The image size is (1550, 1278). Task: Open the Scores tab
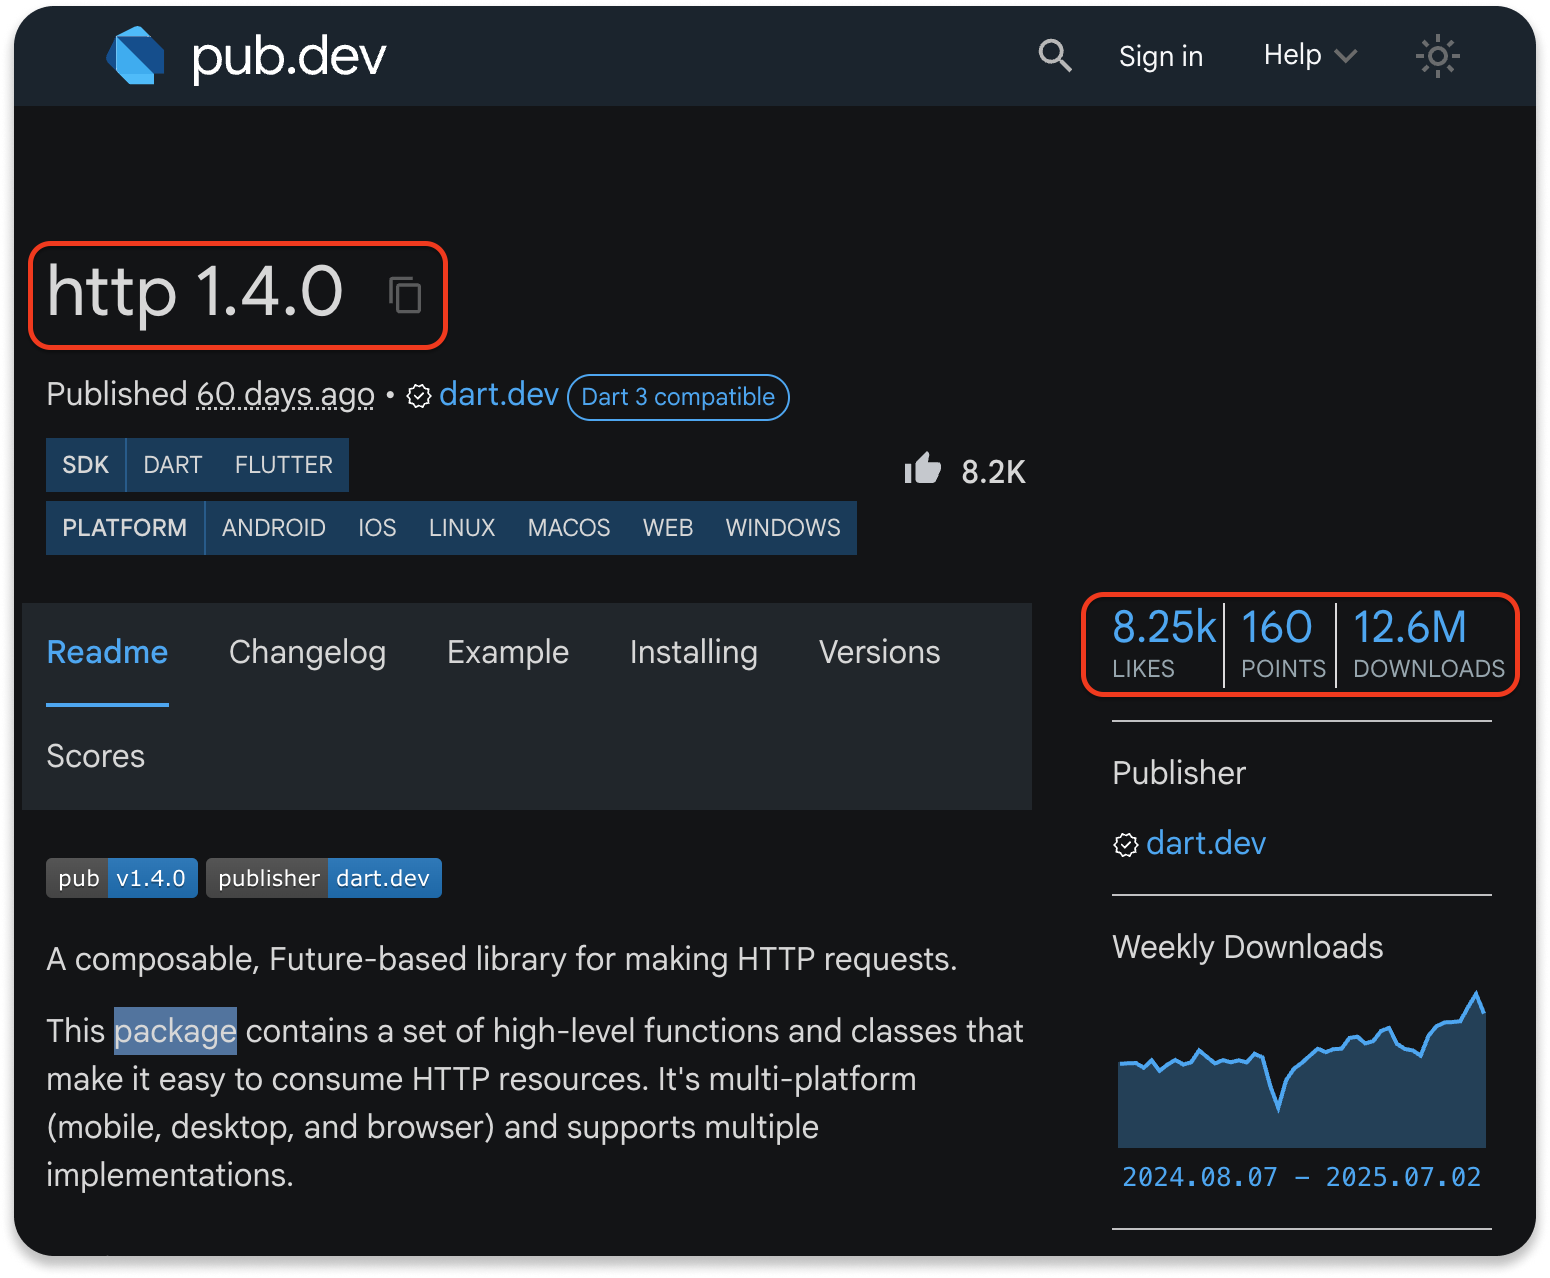pyautogui.click(x=96, y=756)
